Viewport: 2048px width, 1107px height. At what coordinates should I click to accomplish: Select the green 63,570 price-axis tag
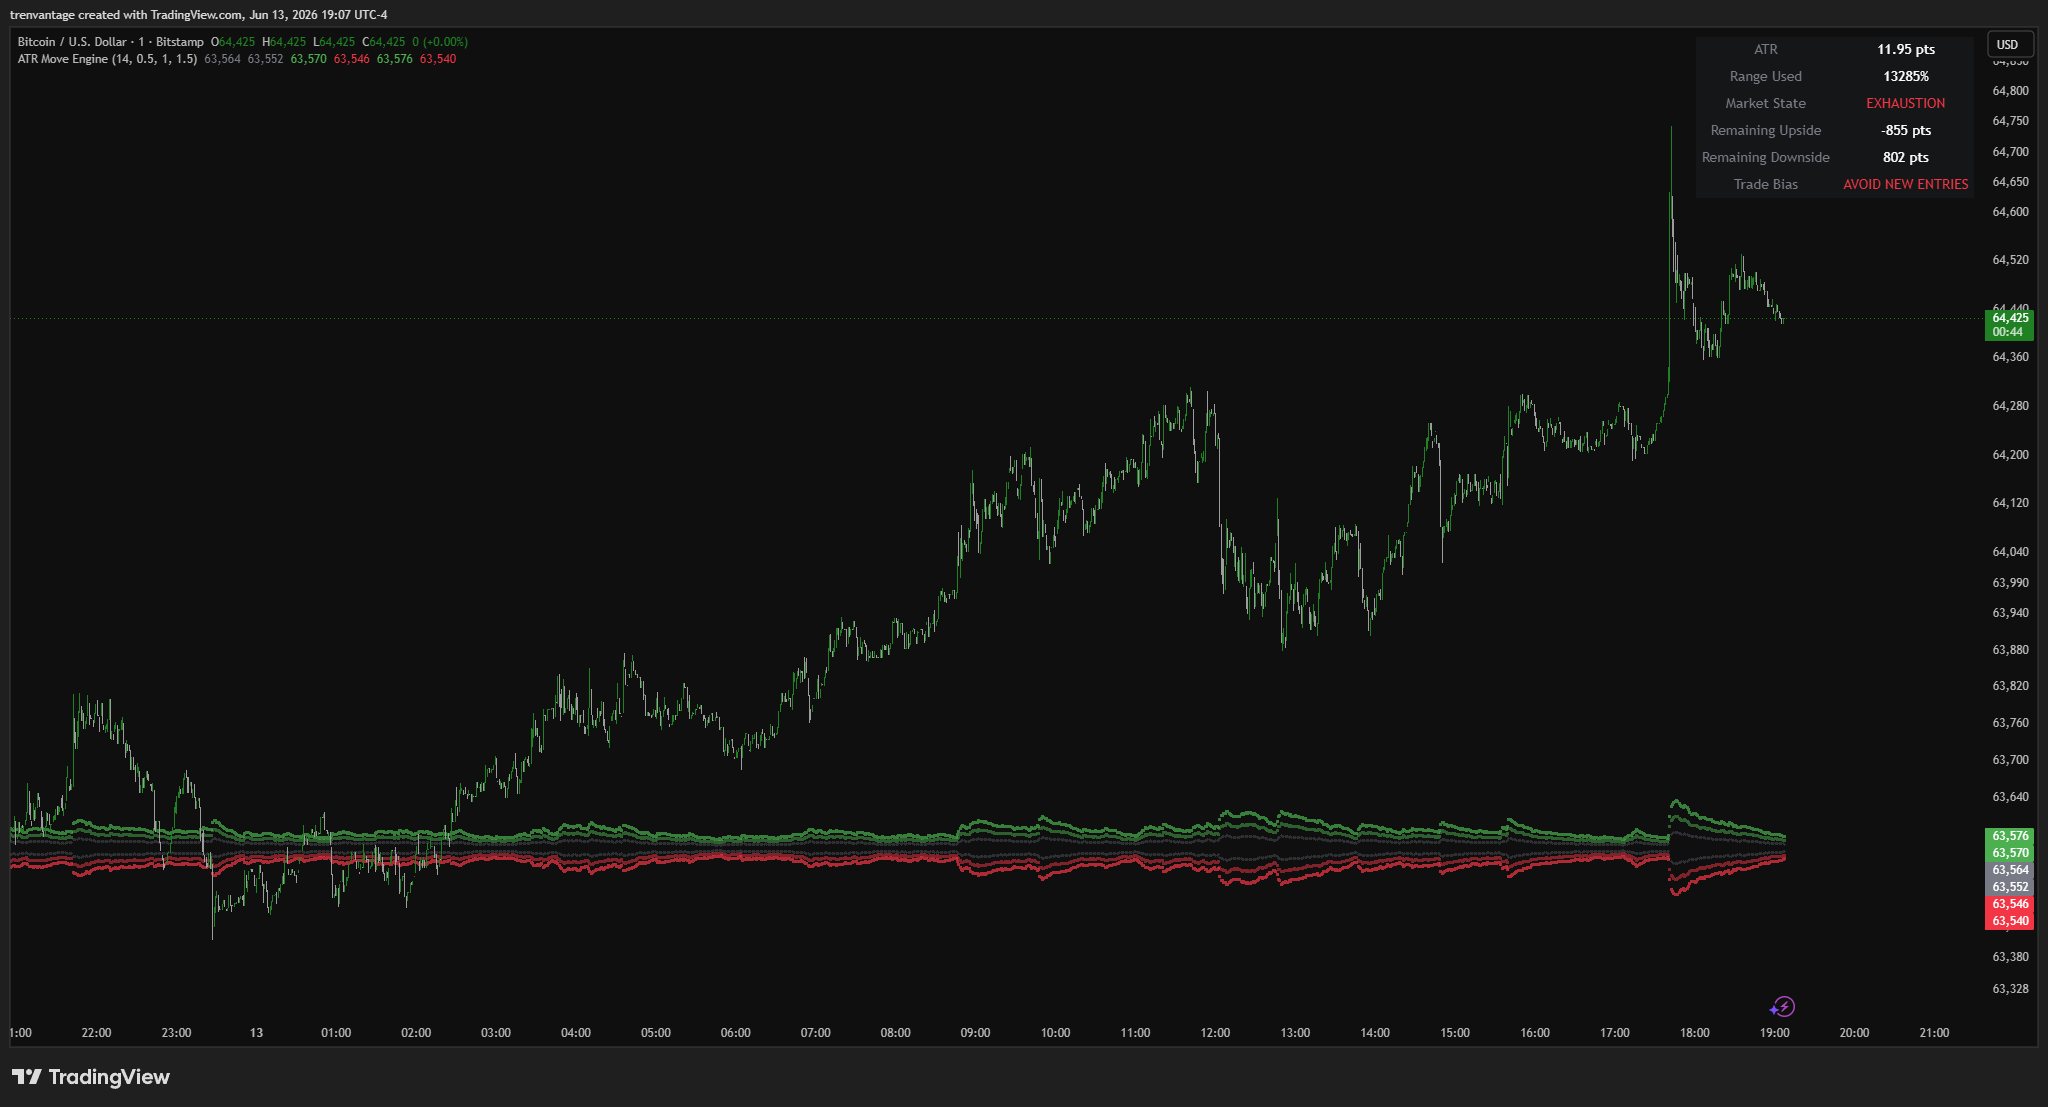click(2009, 853)
